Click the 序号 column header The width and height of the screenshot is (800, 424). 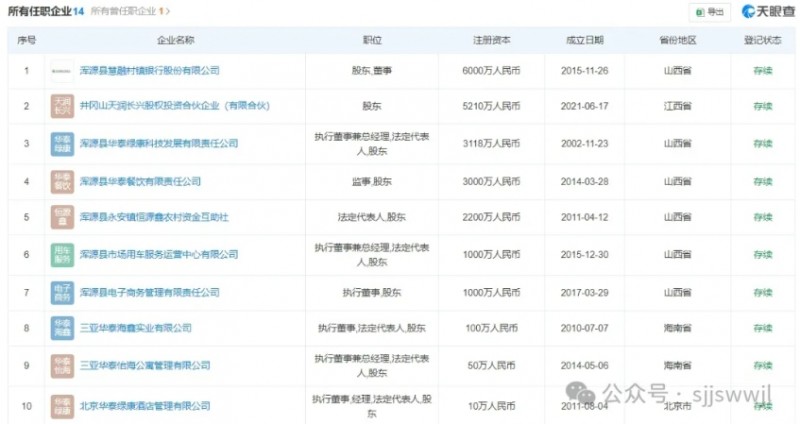point(26,40)
